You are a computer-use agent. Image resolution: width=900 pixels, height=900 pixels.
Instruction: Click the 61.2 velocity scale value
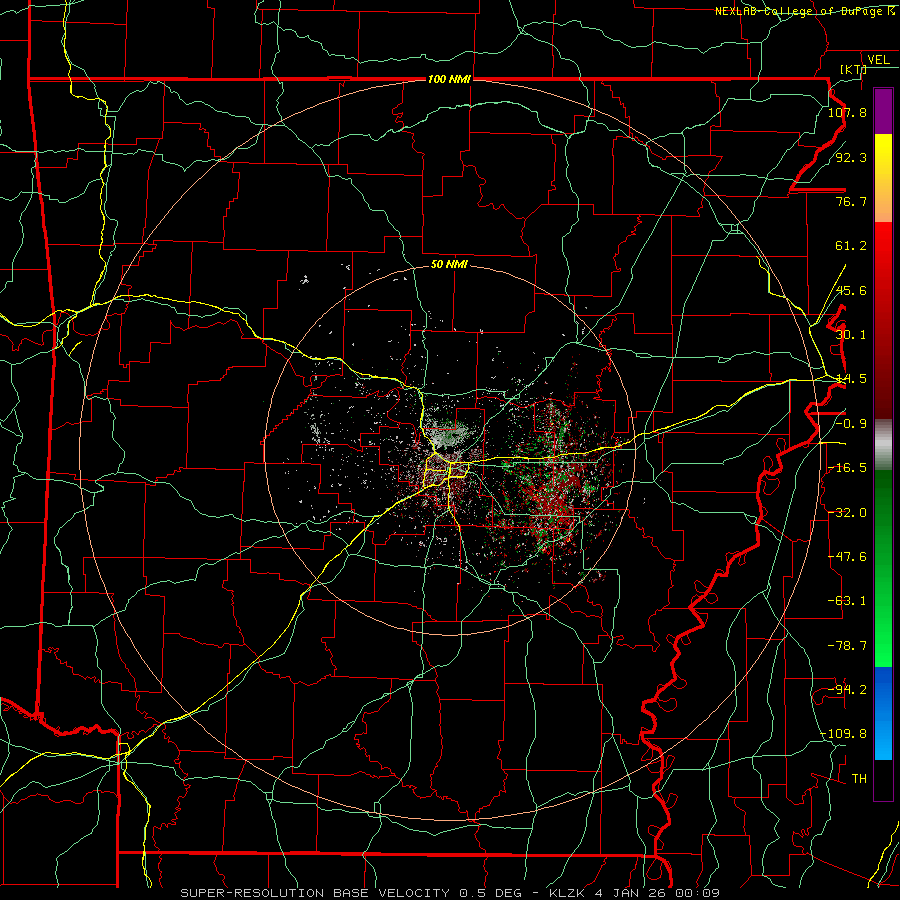click(851, 246)
